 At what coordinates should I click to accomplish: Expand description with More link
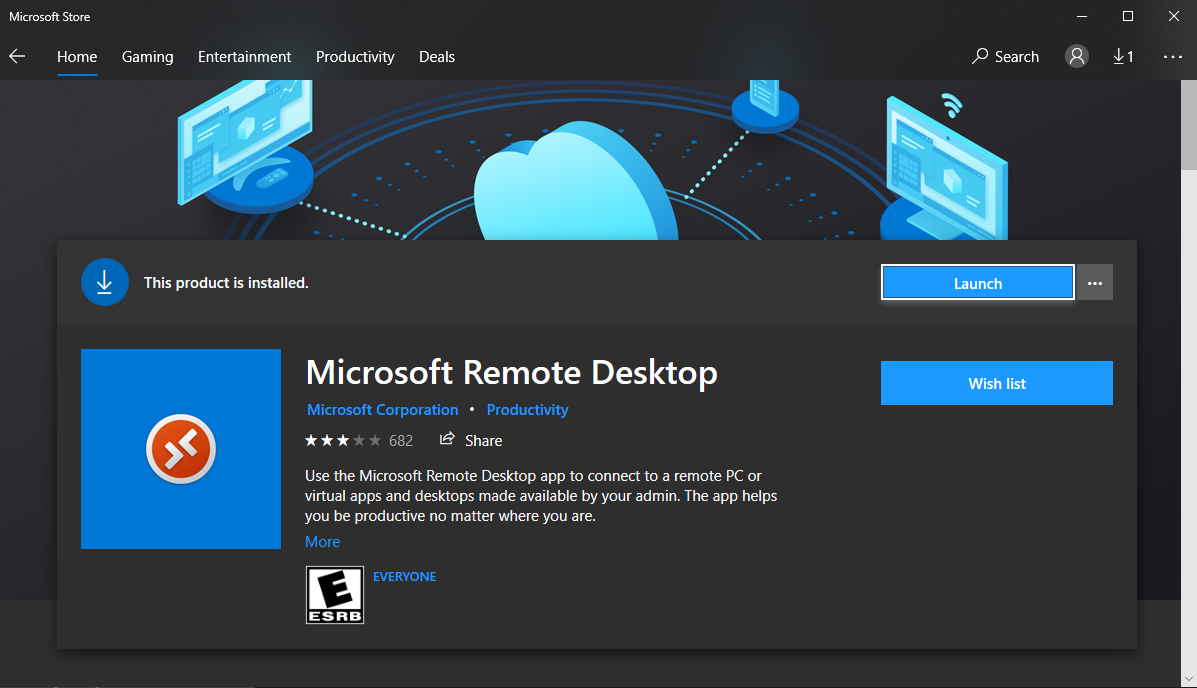click(x=322, y=541)
